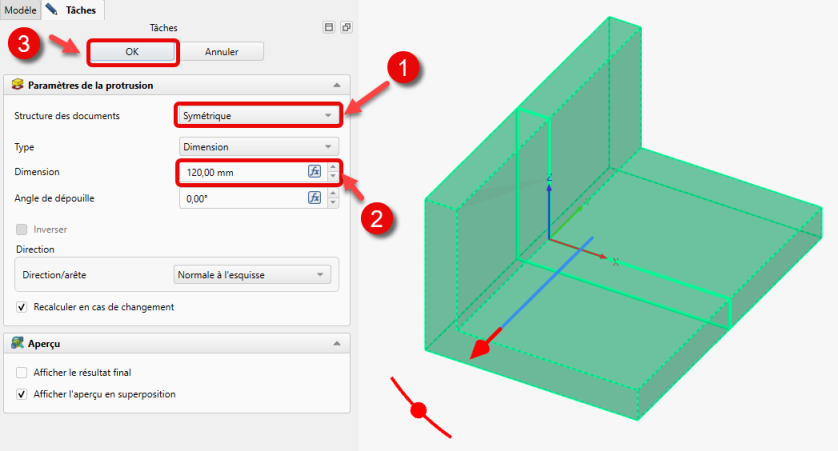Click the Aperçu section icon
The image size is (838, 451).
[x=17, y=344]
